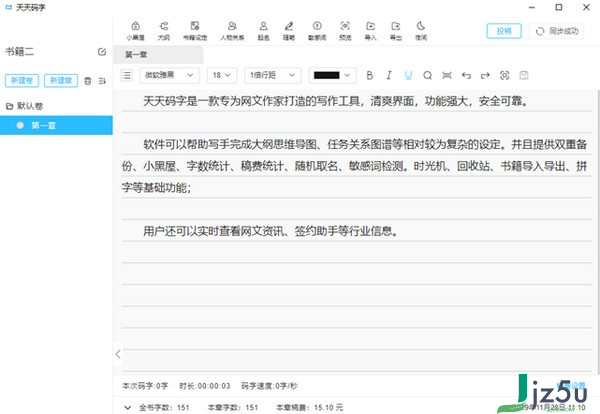Click the 本次码字 word count status
Image resolution: width=600 pixels, height=414 pixels.
coord(145,386)
